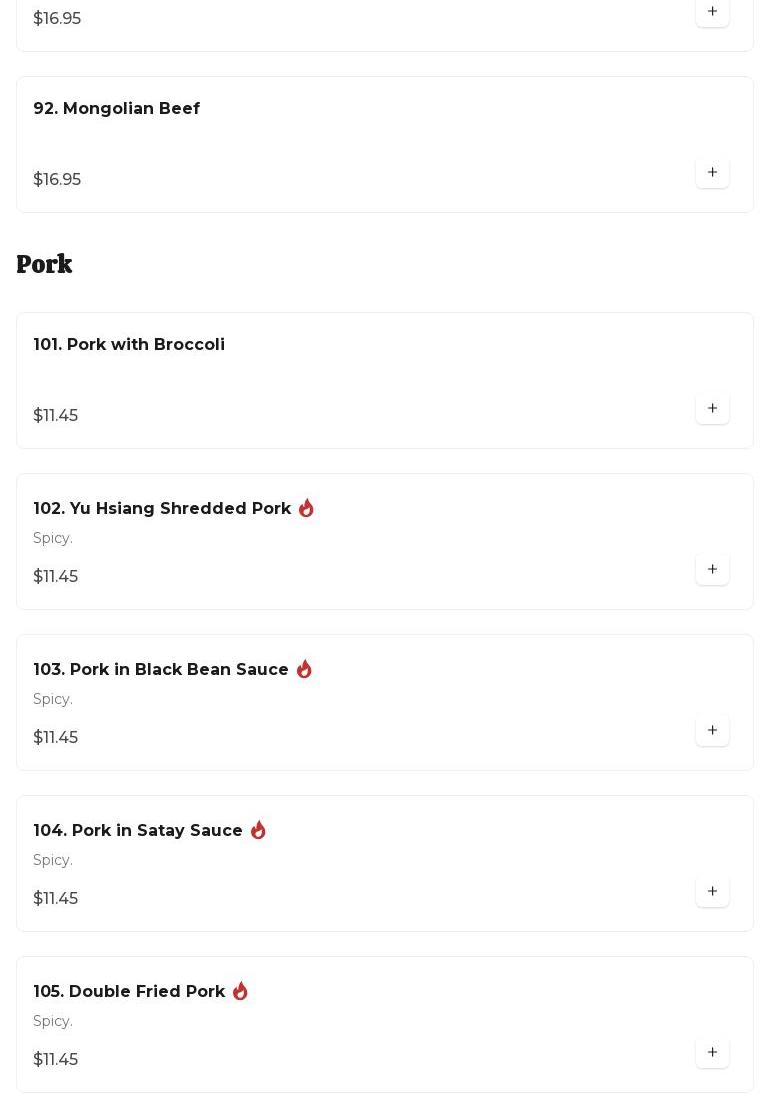Image resolution: width=770 pixels, height=1095 pixels.
Task: Click flame icon next to Pork in Black Bean Sauce
Action: [x=304, y=669]
